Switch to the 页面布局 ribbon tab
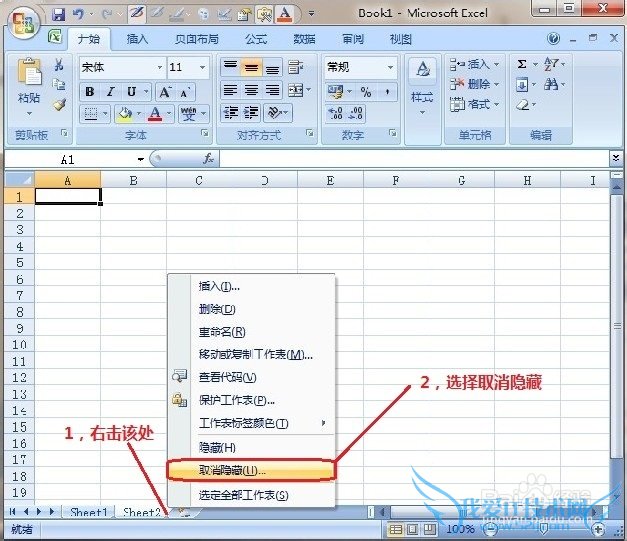This screenshot has width=627, height=541. 197,39
